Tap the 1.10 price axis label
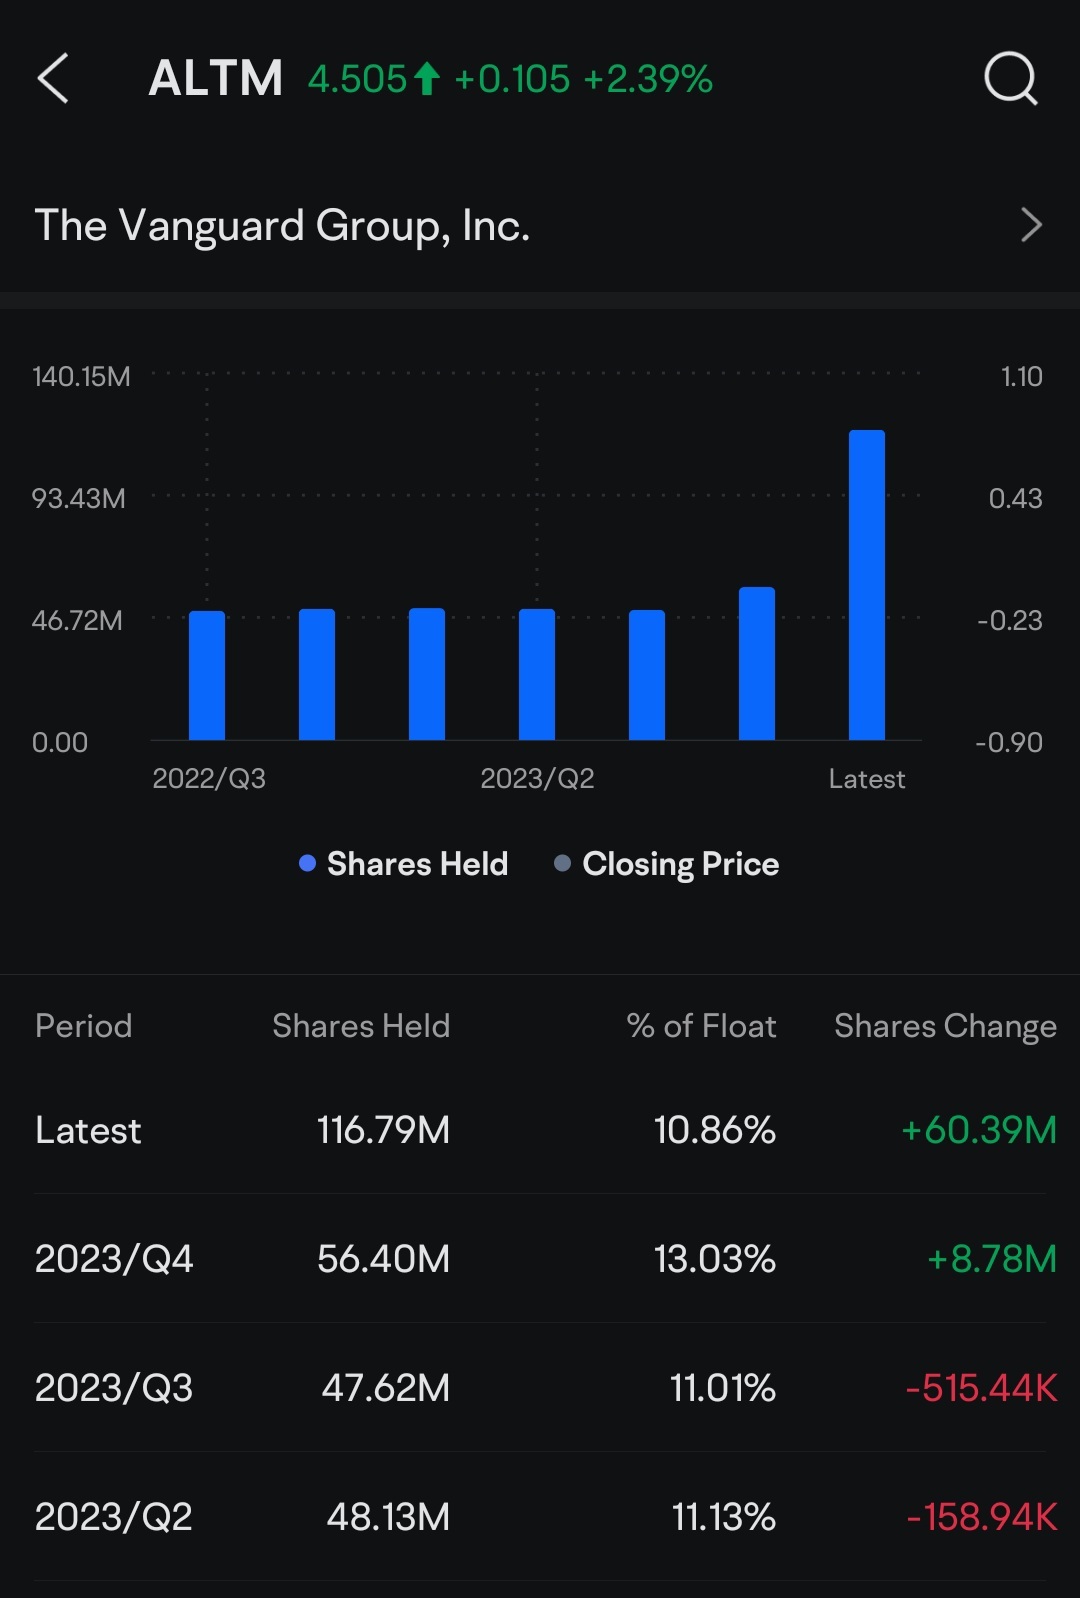1080x1598 pixels. pos(1021,377)
